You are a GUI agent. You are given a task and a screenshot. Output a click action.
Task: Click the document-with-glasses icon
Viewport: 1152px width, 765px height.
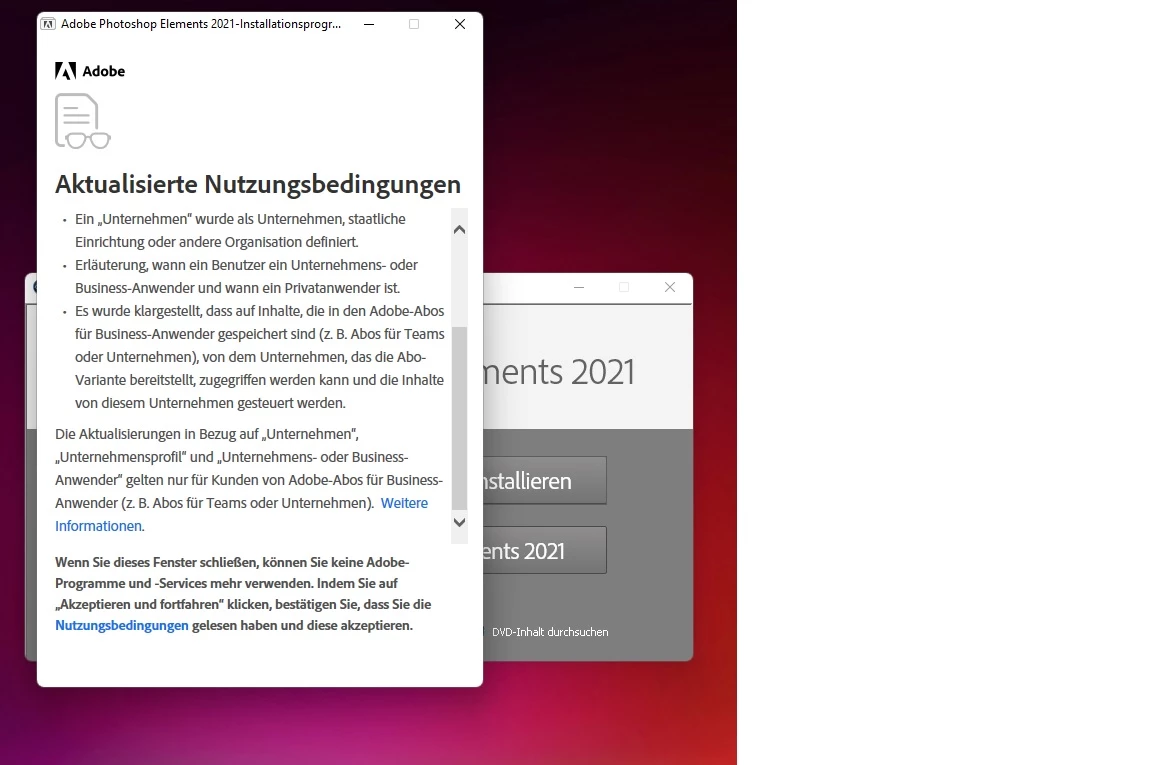tap(82, 121)
